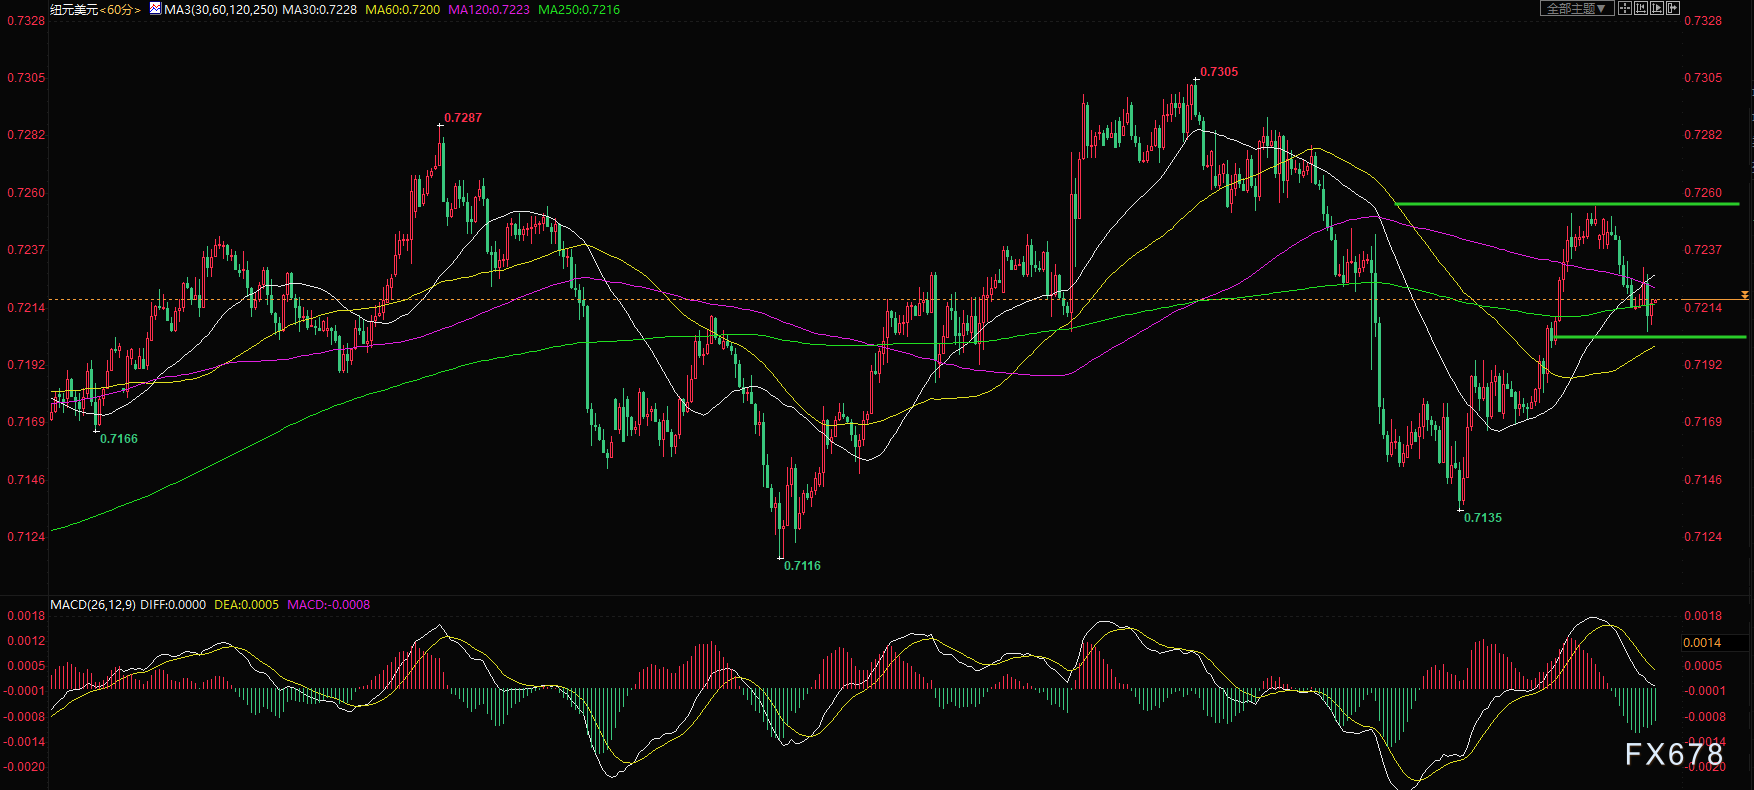Click the MACD(26,12,9) indicator label
The width and height of the screenshot is (1754, 790).
tap(93, 605)
